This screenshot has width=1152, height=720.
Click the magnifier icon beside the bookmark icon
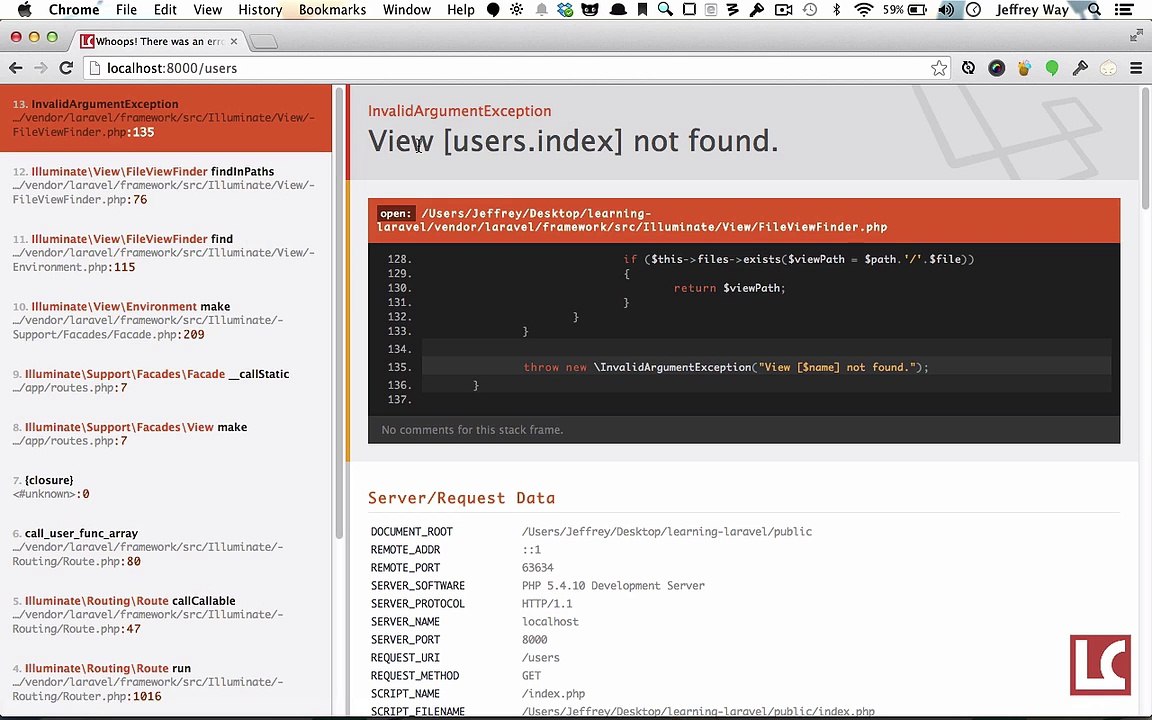click(665, 10)
